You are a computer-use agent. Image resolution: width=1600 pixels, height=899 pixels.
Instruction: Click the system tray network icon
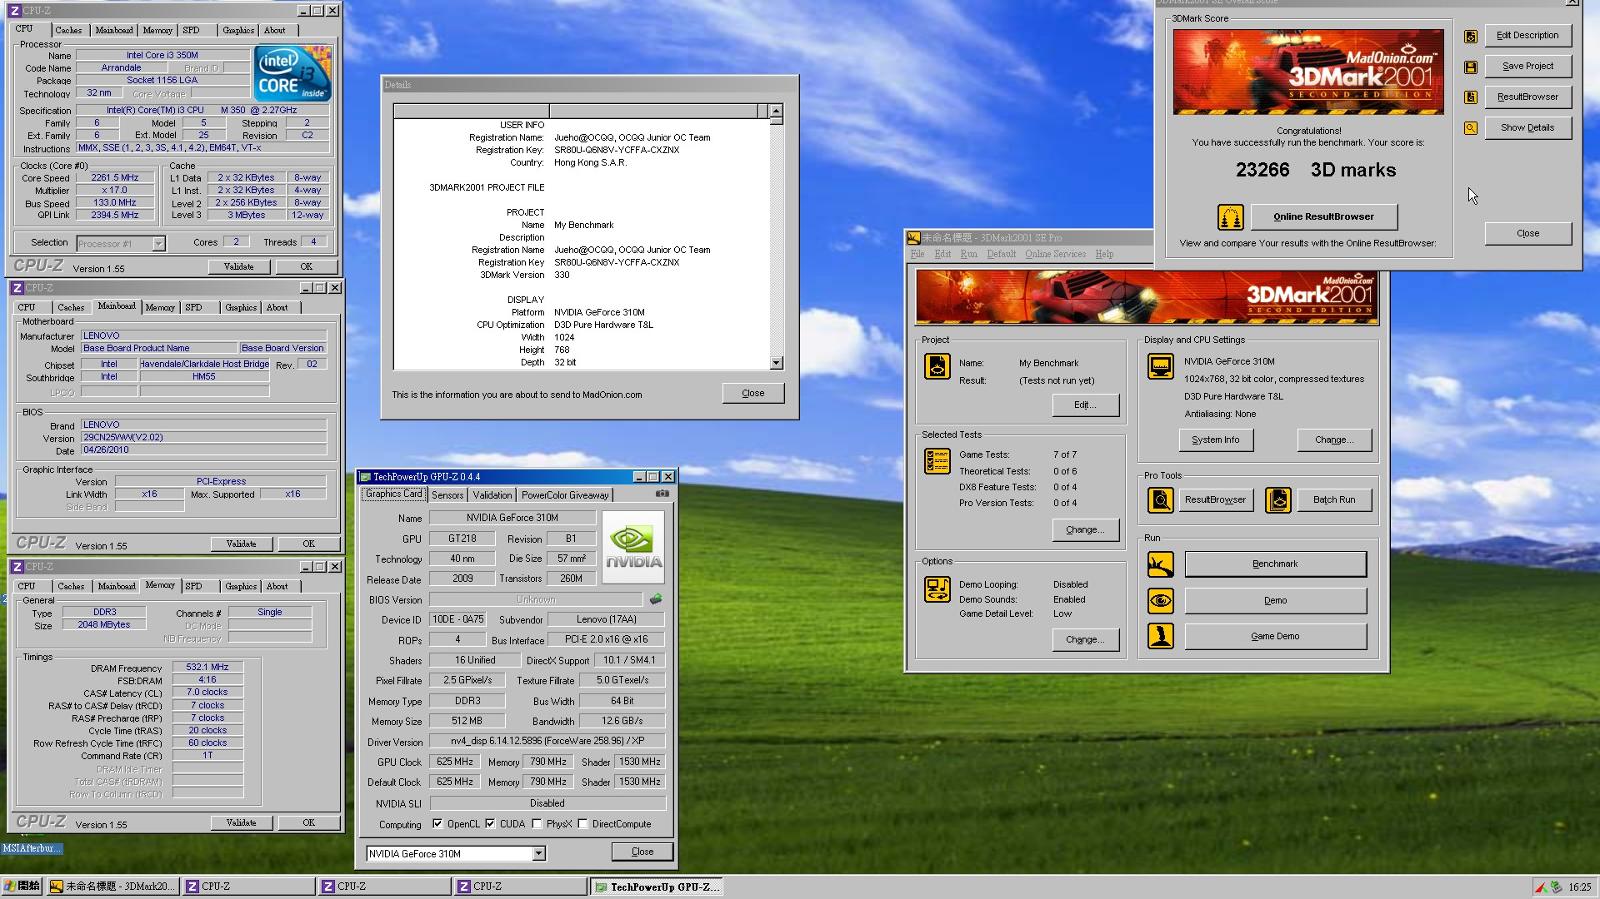point(1555,886)
